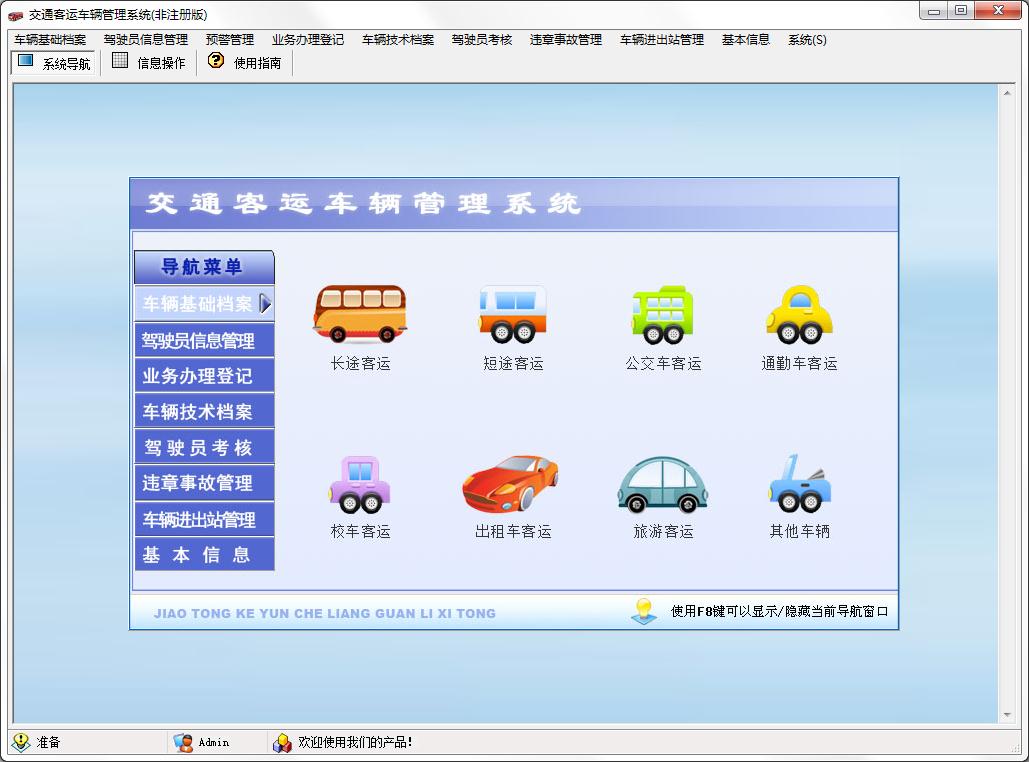1029x762 pixels.
Task: Click the teal 旅游客运 car icon
Action: click(x=663, y=485)
